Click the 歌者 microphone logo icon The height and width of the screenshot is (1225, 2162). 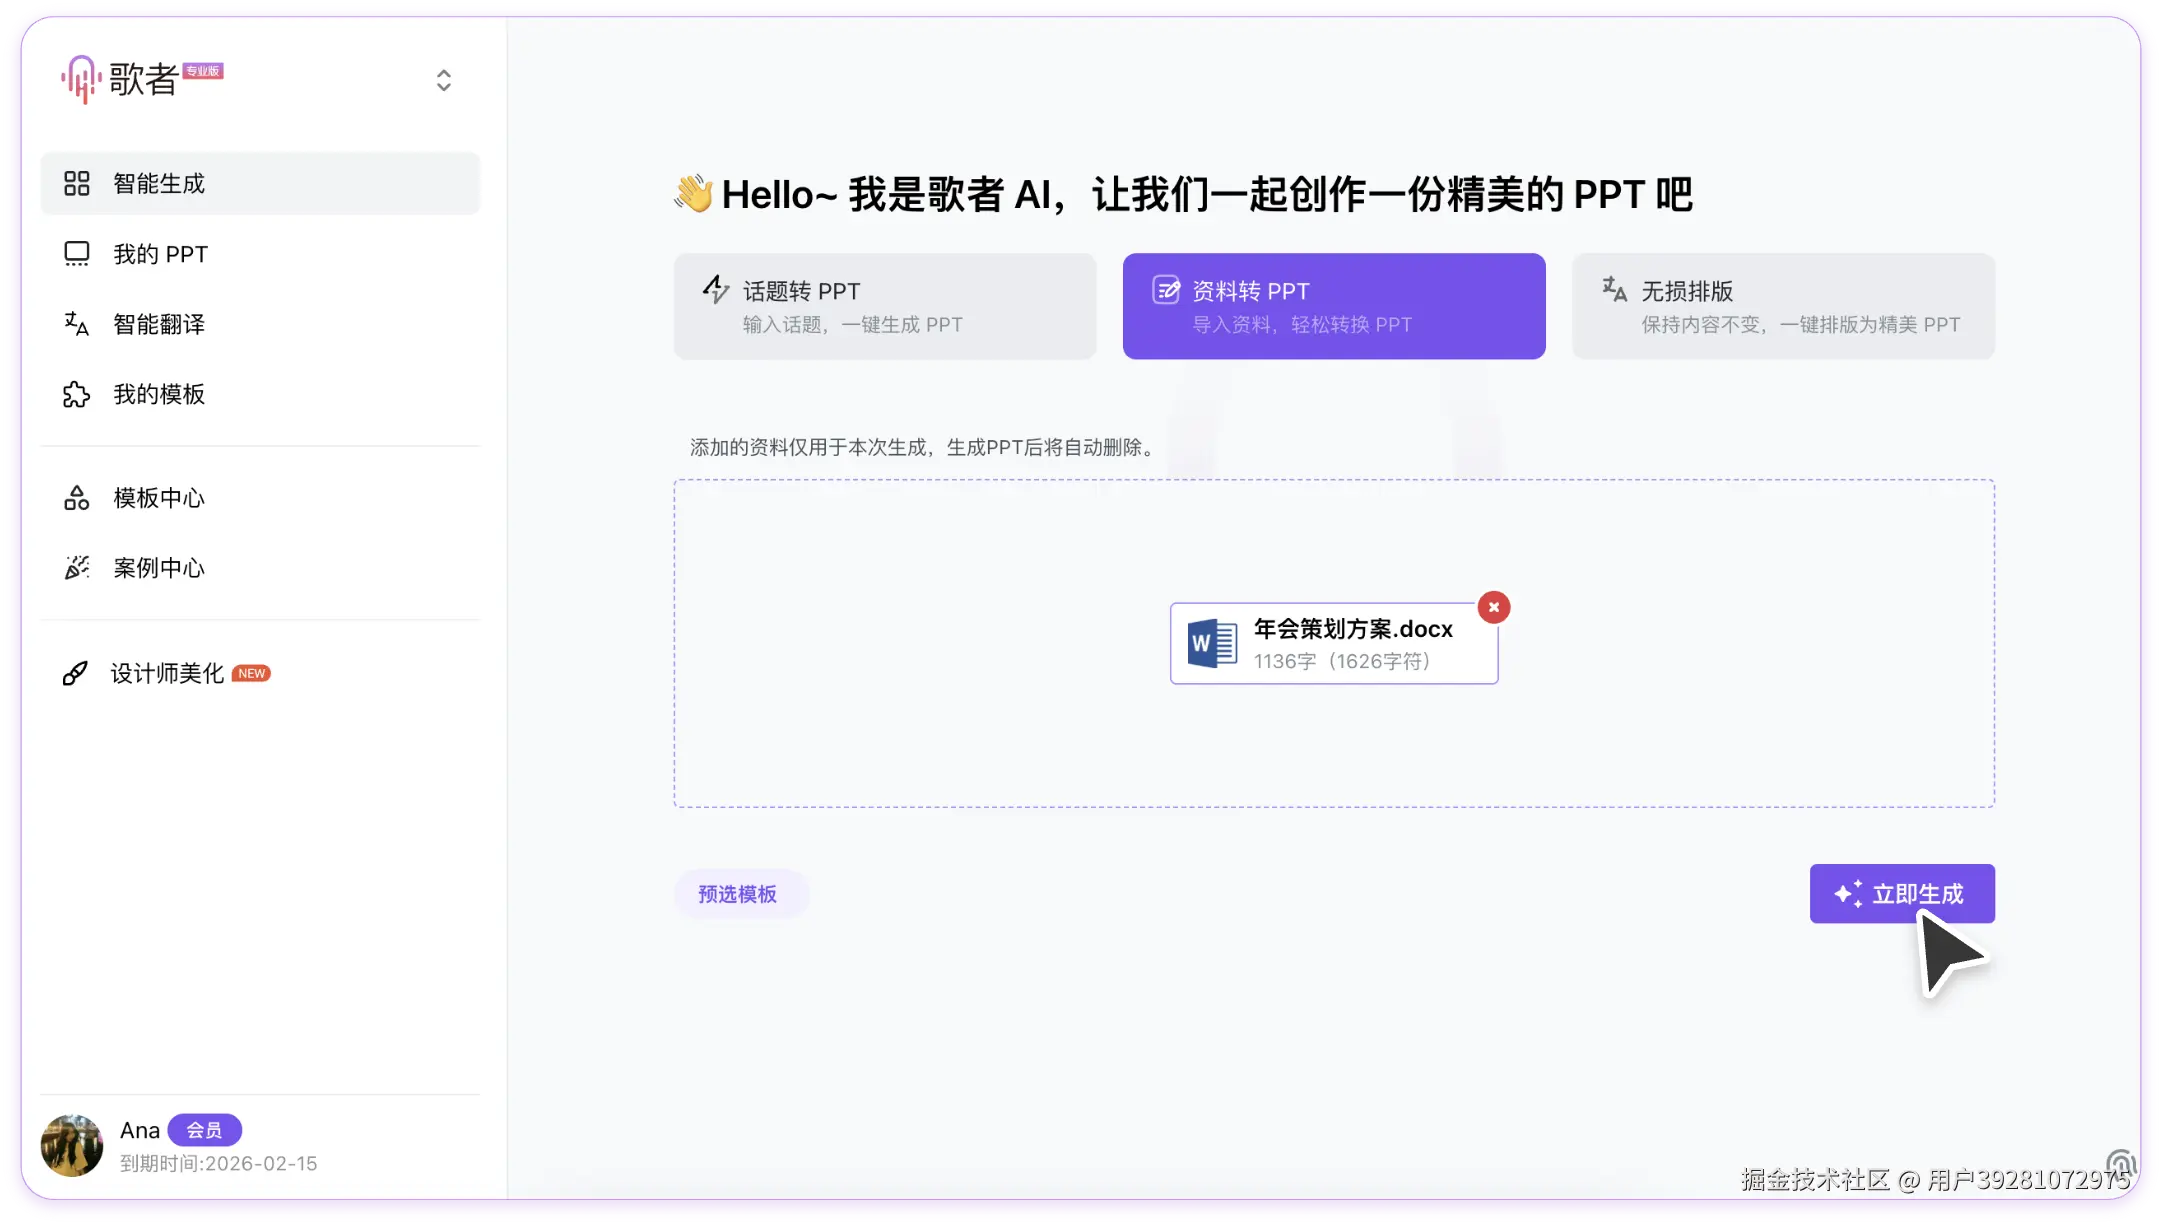[x=81, y=79]
